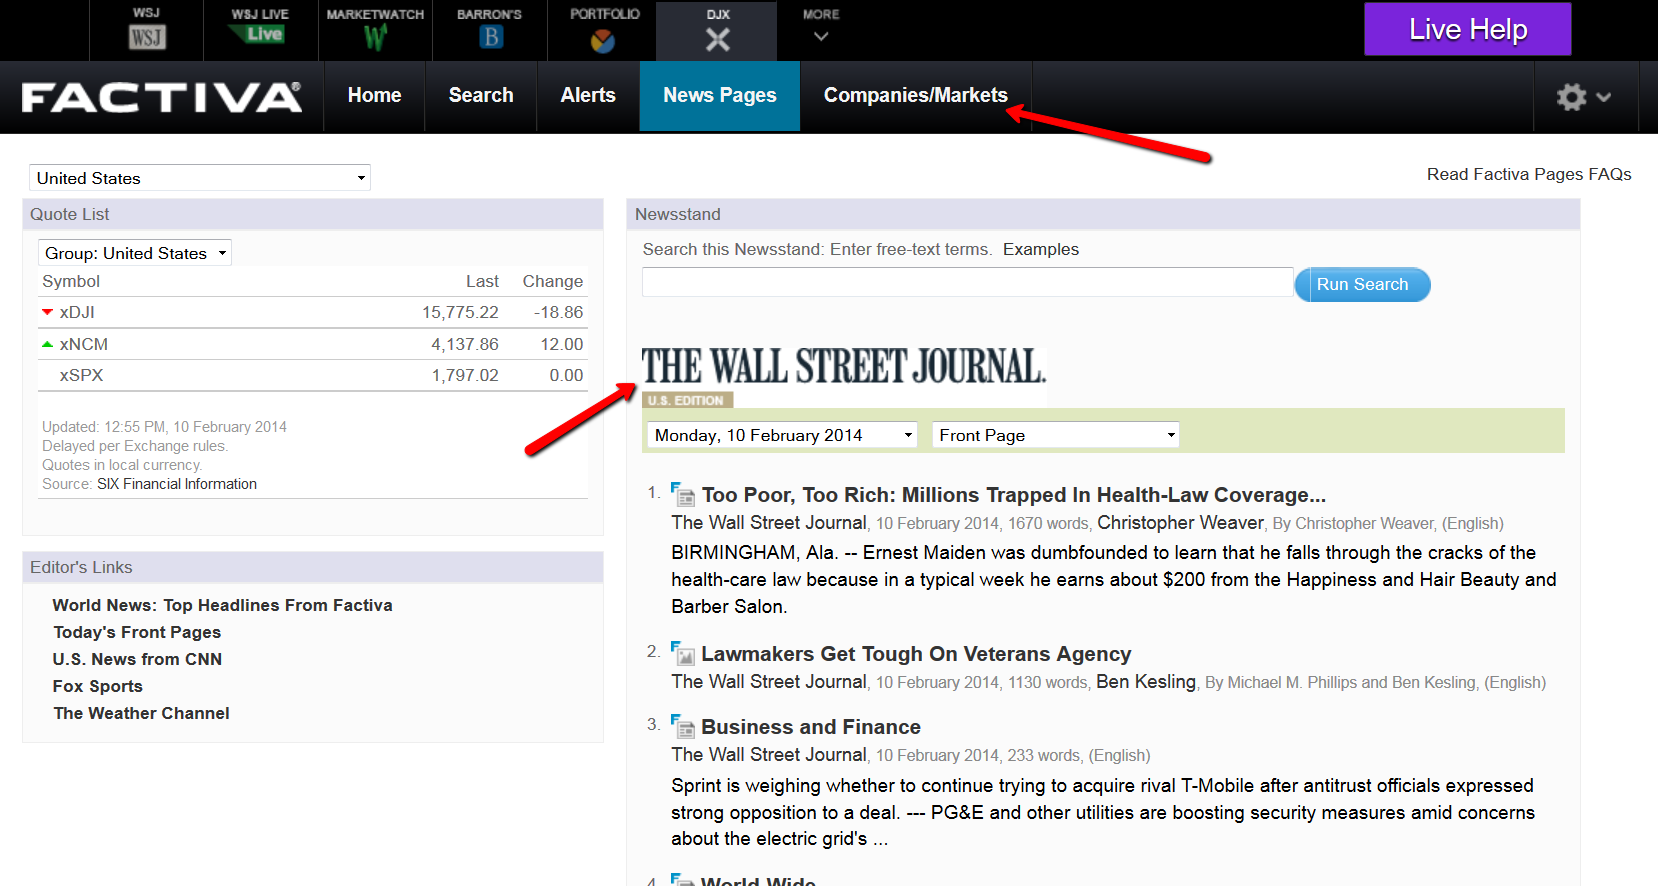Viewport: 1658px width, 886px height.
Task: Open the United States region dropdown
Action: (200, 178)
